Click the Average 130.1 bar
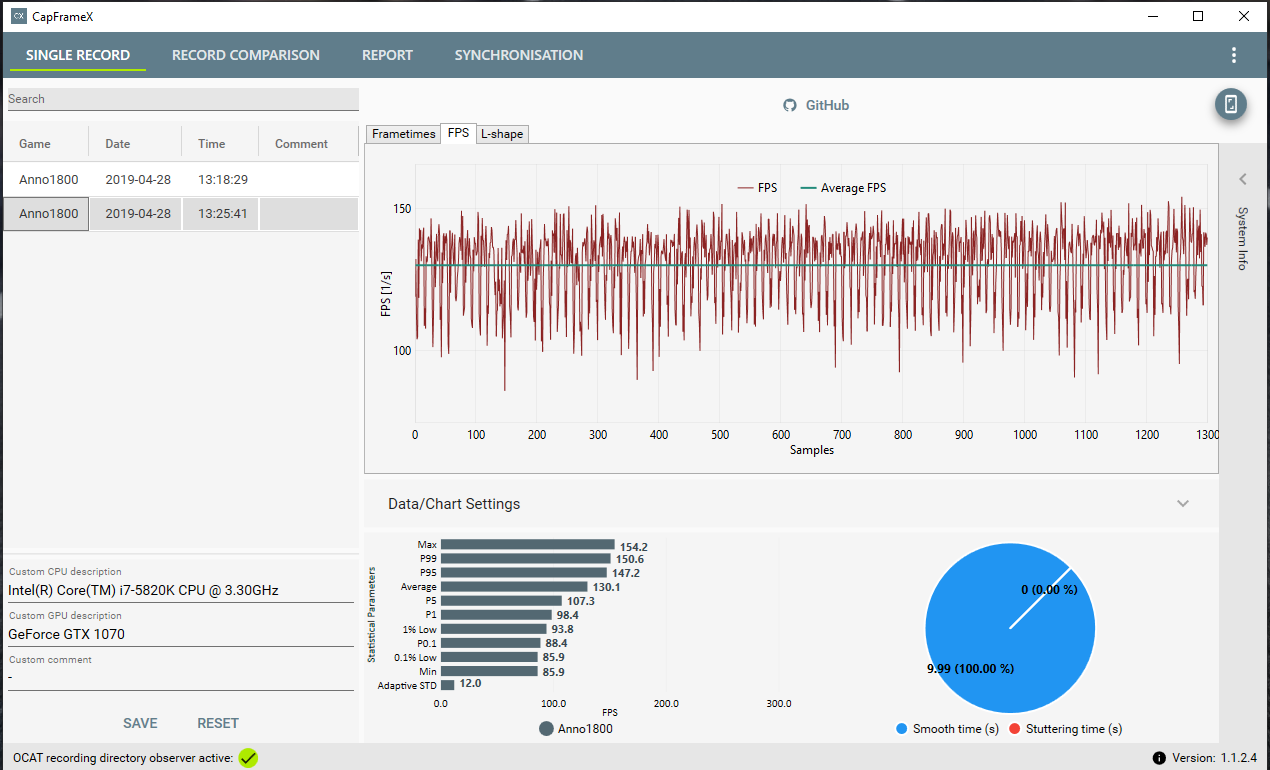 515,587
